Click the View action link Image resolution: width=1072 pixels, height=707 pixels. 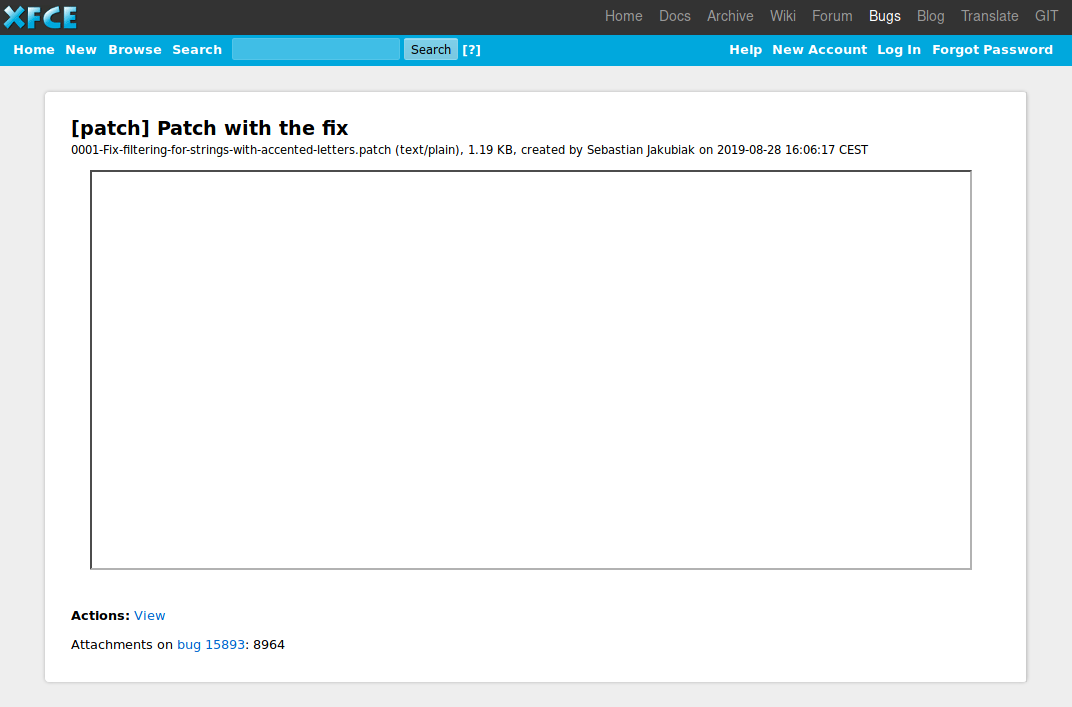coord(150,616)
